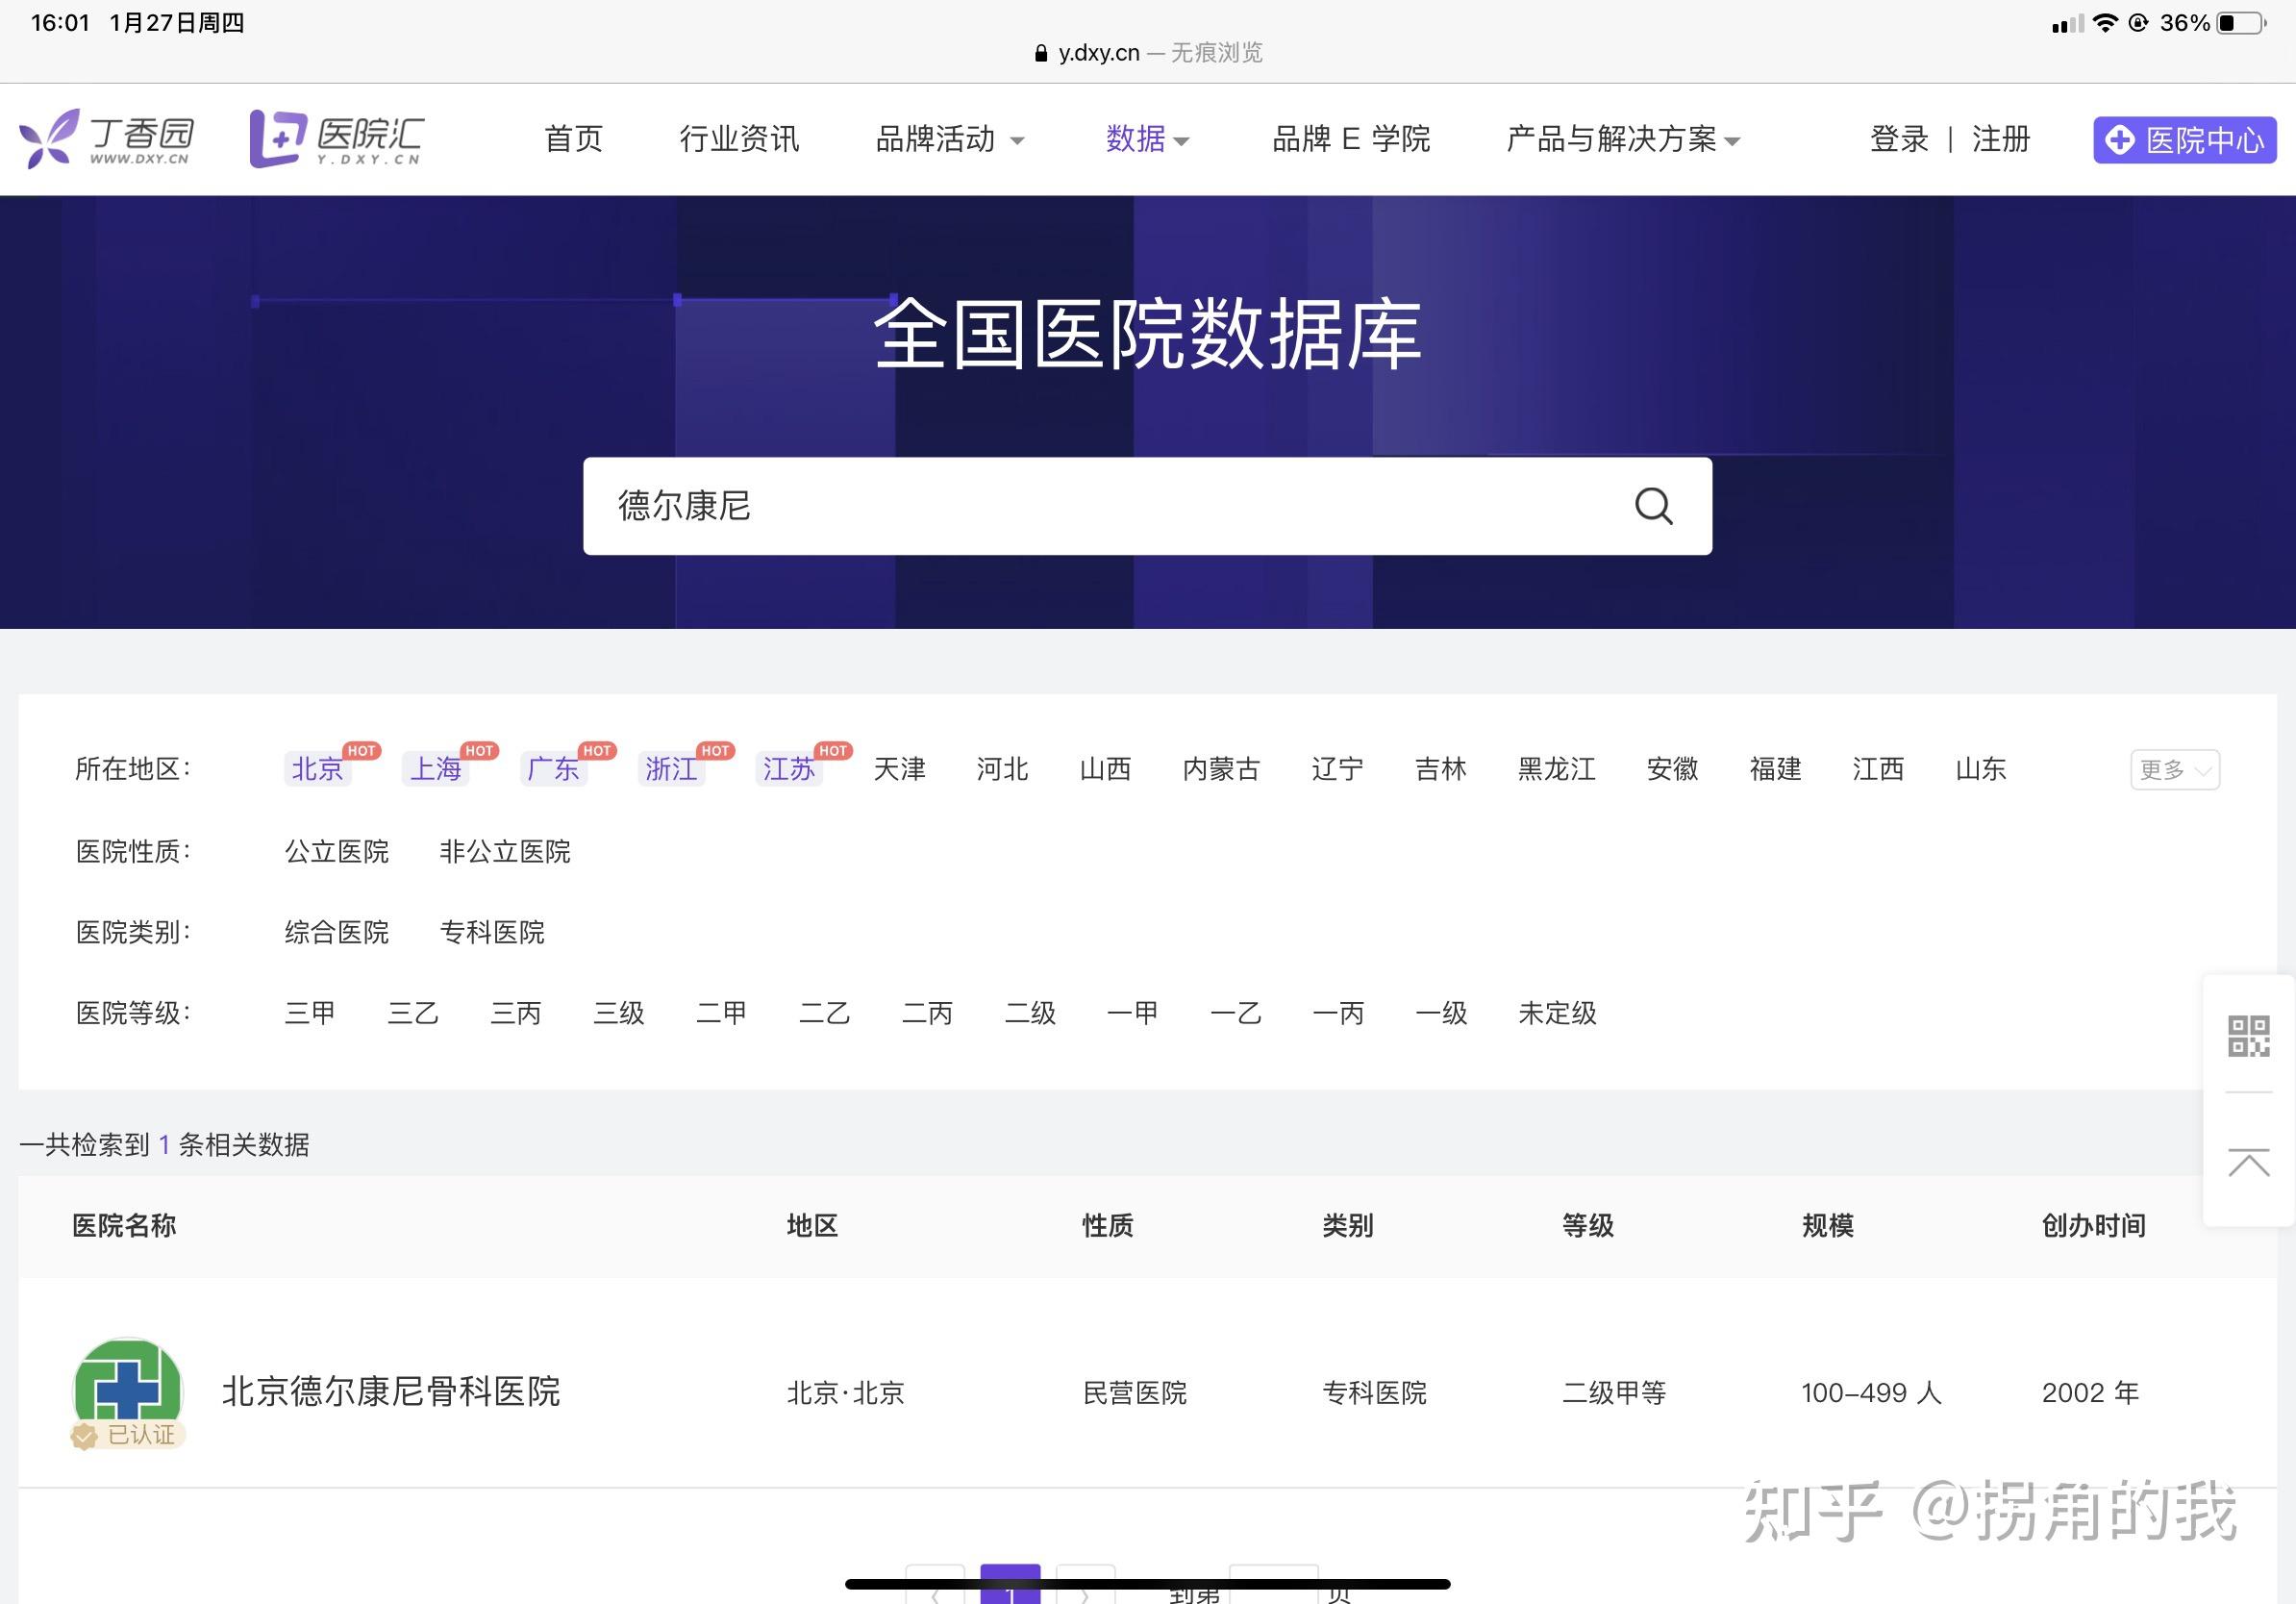2296x1604 pixels.
Task: Filter by region 河北
Action: 1002,768
